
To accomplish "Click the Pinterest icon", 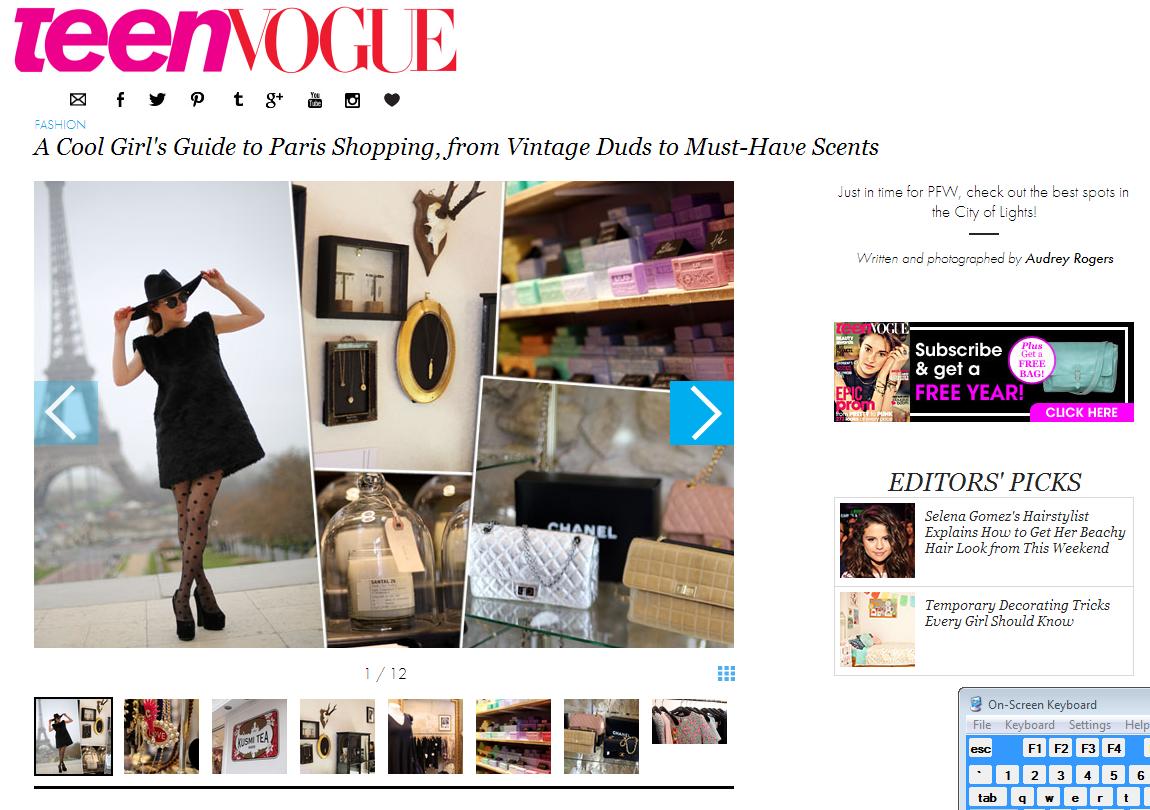I will click(x=197, y=100).
